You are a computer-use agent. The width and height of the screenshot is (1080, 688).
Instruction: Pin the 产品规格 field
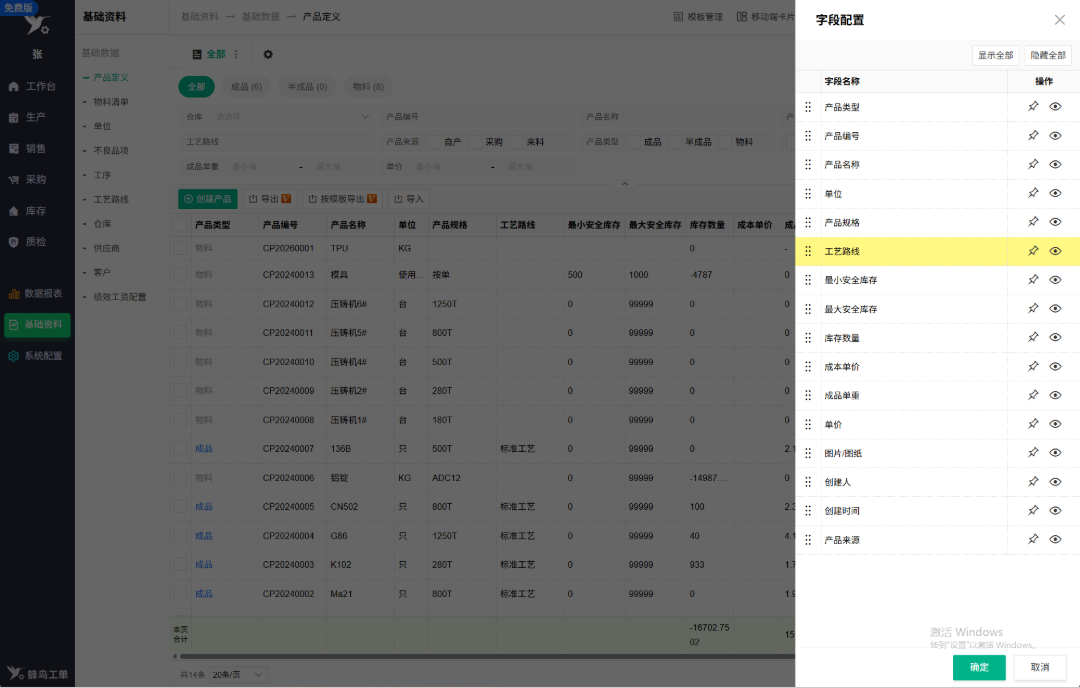coord(1032,222)
